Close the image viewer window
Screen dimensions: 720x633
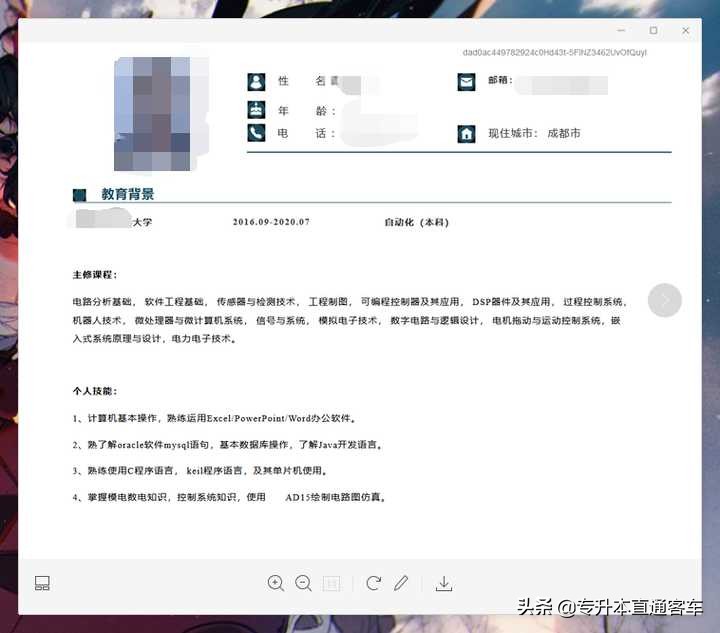[686, 30]
